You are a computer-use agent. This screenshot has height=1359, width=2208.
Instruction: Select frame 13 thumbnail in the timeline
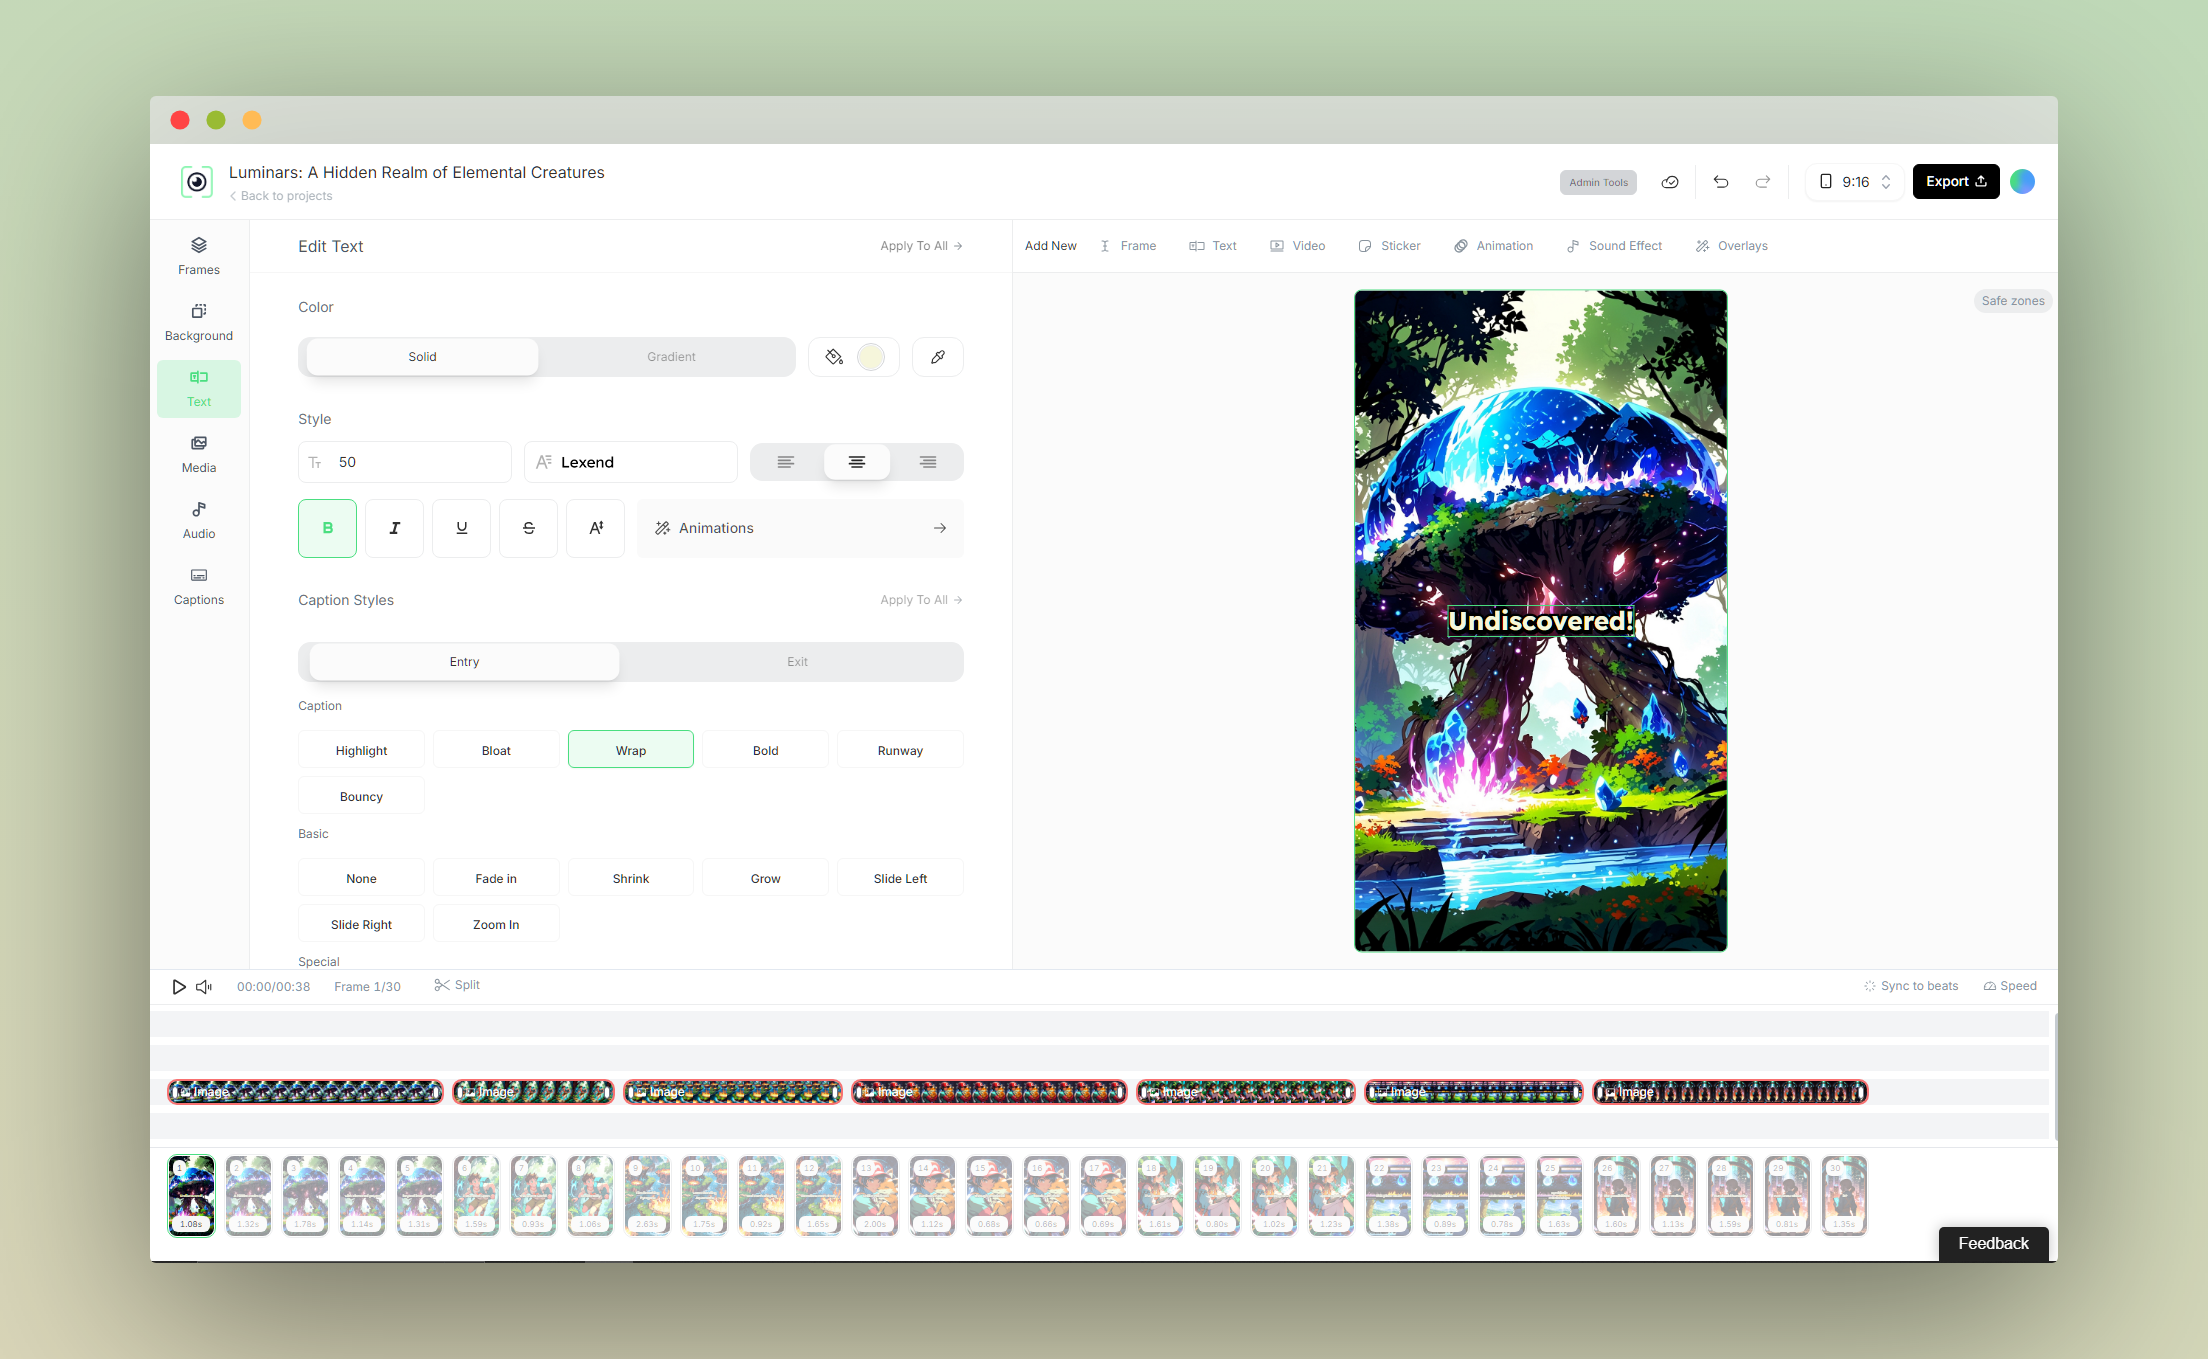click(875, 1195)
